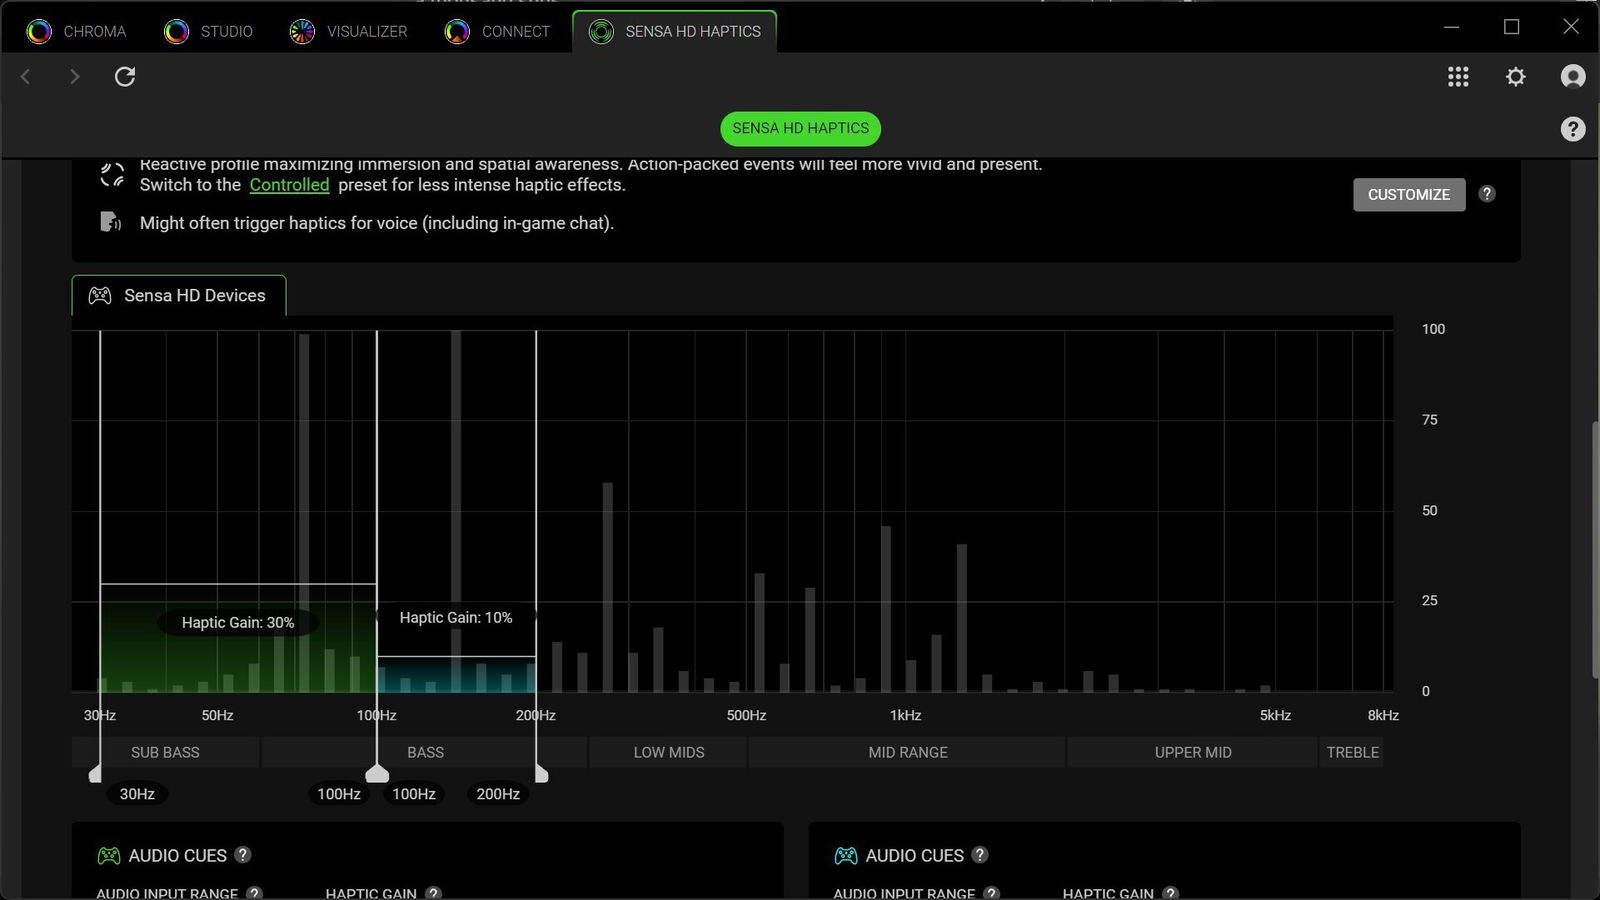Open settings with the gear icon
This screenshot has height=900, width=1600.
1516,77
